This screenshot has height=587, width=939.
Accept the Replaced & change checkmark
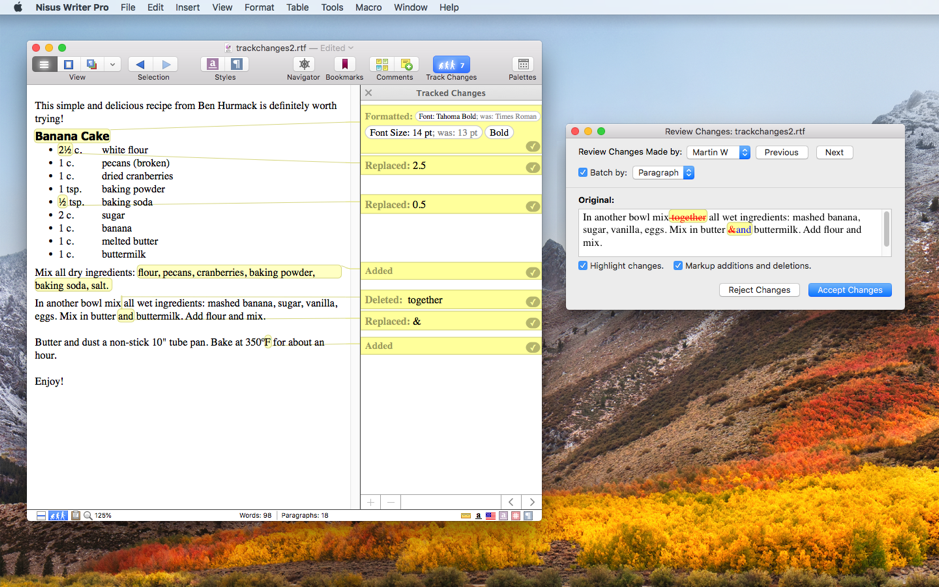pyautogui.click(x=532, y=323)
